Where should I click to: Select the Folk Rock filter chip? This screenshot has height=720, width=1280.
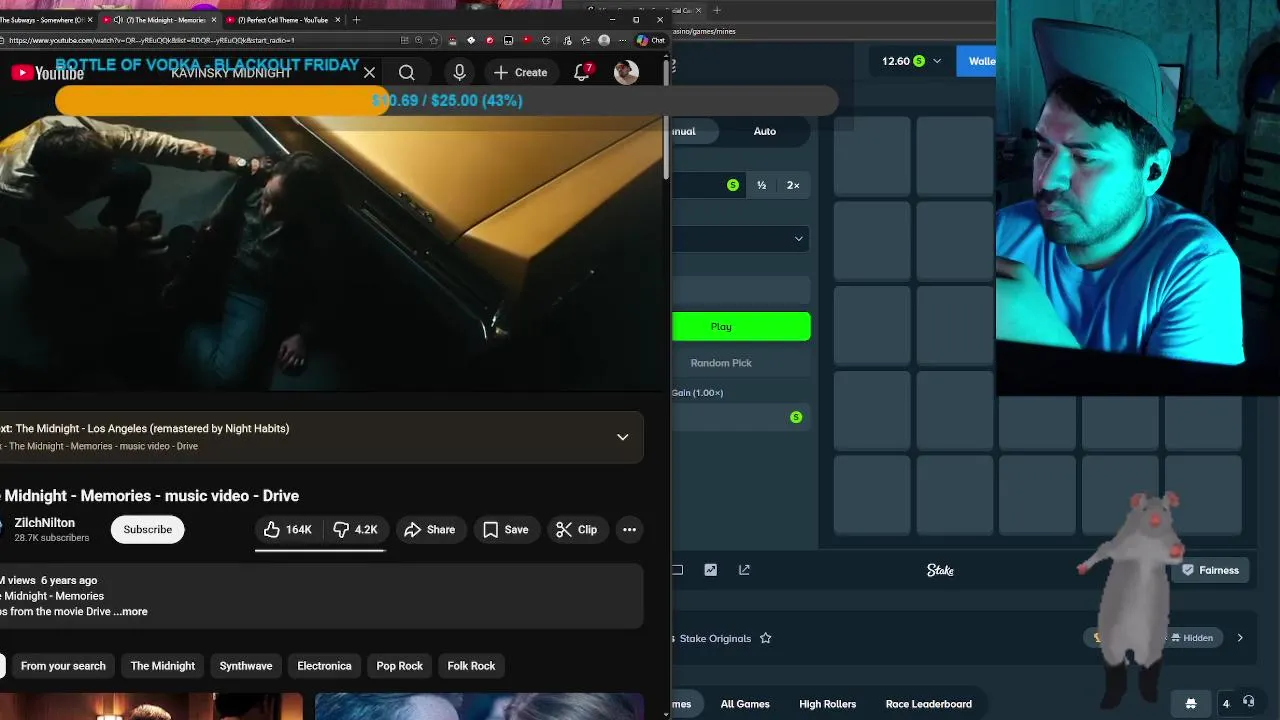pyautogui.click(x=471, y=666)
